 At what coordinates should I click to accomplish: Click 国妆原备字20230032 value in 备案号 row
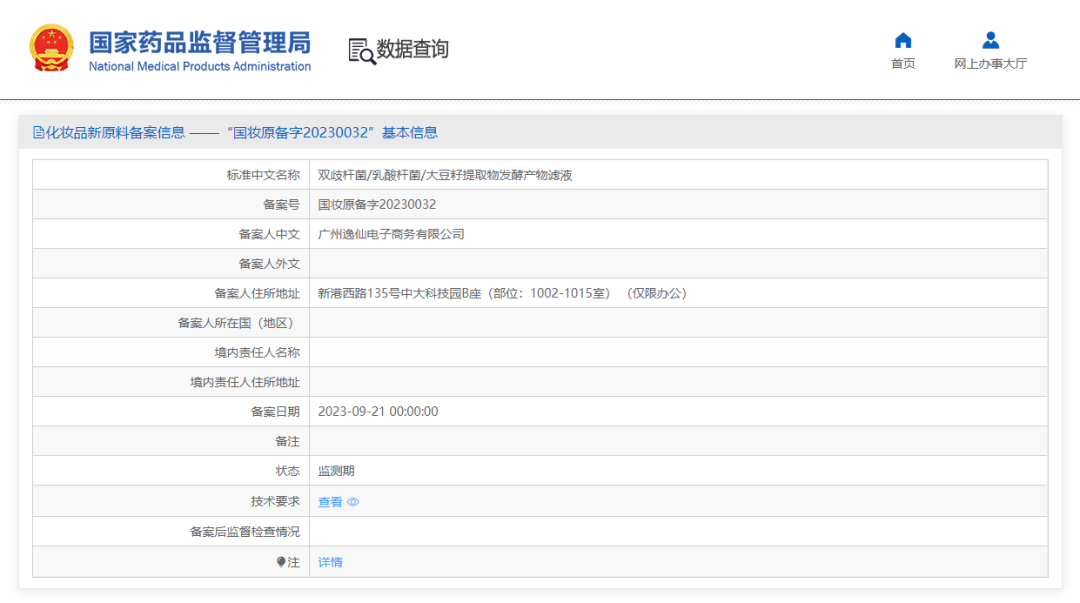pos(377,205)
